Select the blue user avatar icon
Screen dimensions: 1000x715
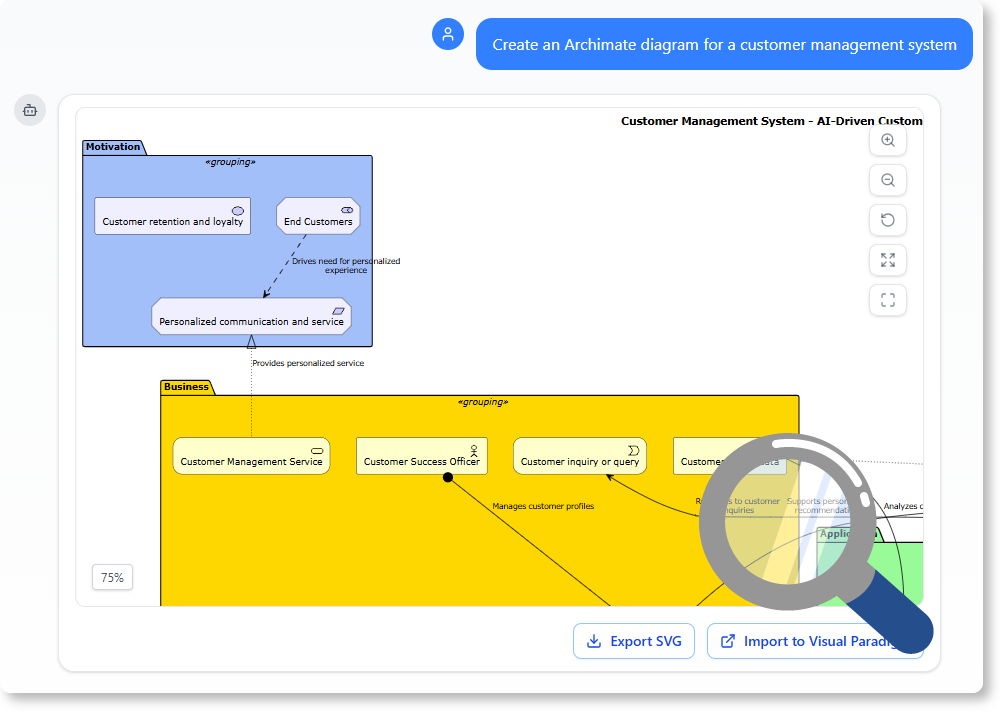click(447, 34)
